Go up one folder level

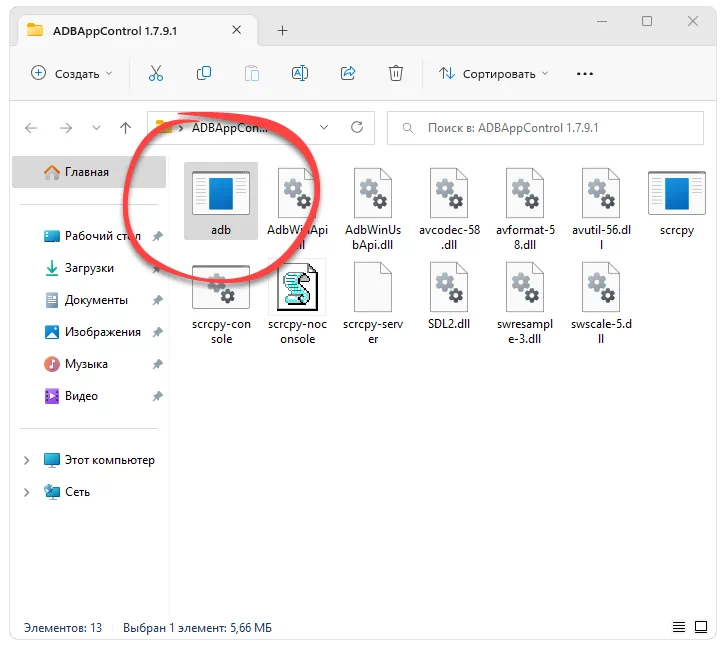coord(125,128)
